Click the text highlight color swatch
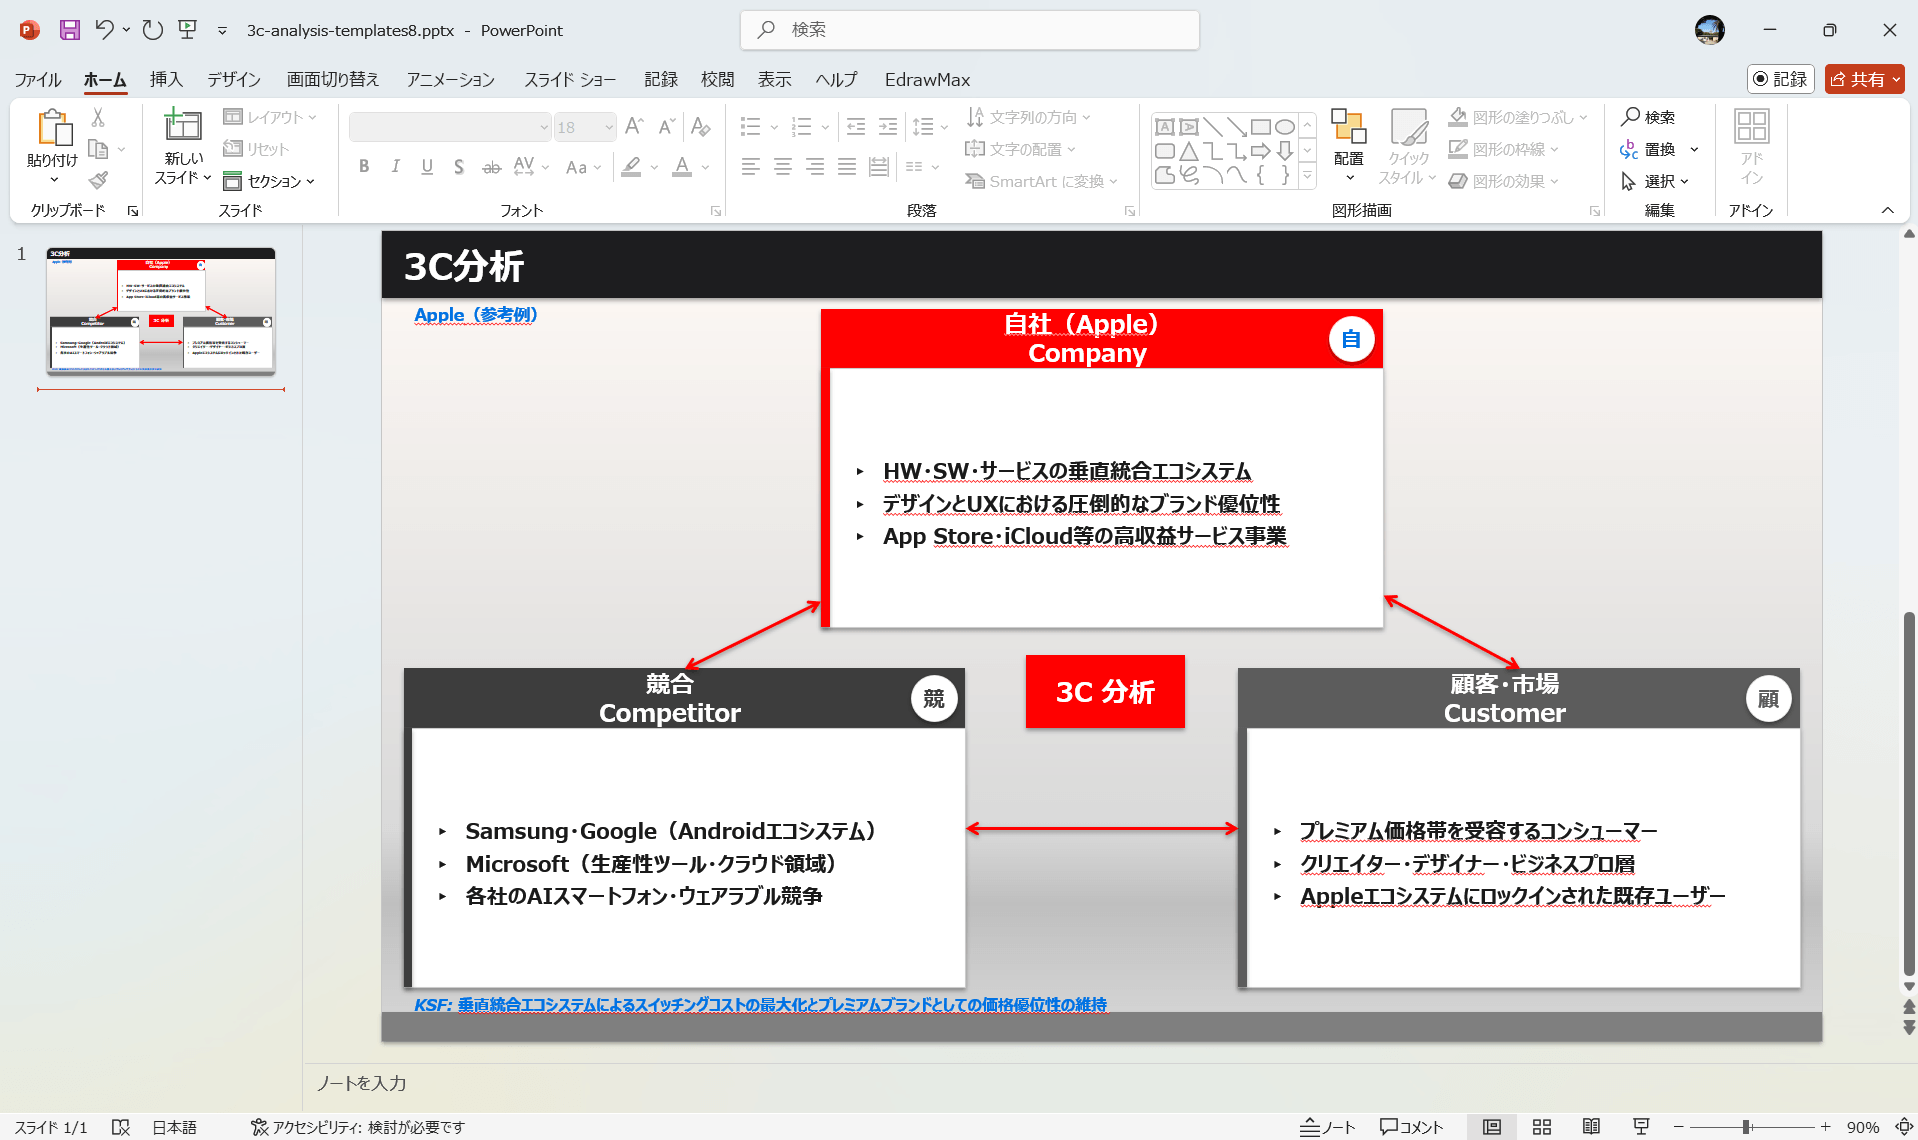This screenshot has width=1918, height=1140. click(631, 167)
